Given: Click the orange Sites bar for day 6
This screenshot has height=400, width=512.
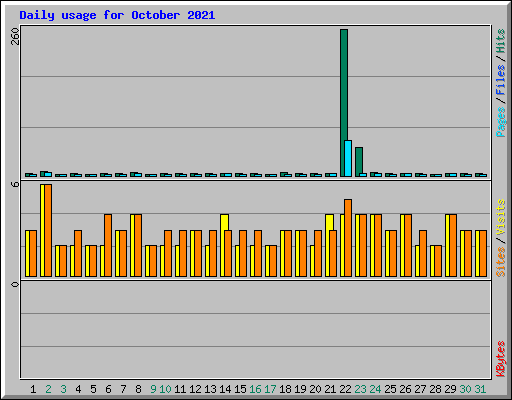Looking at the screenshot, I should tap(108, 245).
